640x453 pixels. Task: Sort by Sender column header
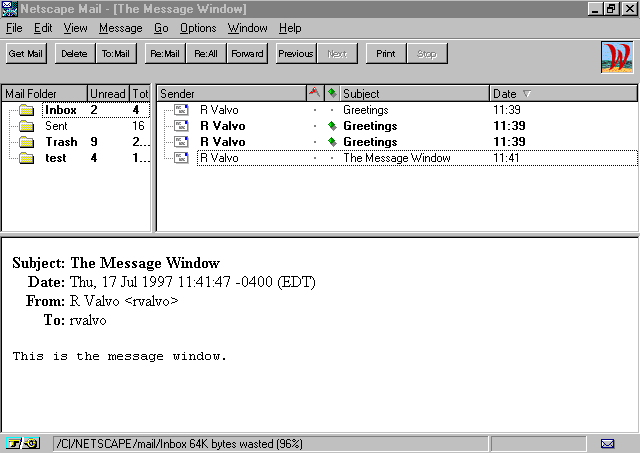tap(231, 93)
